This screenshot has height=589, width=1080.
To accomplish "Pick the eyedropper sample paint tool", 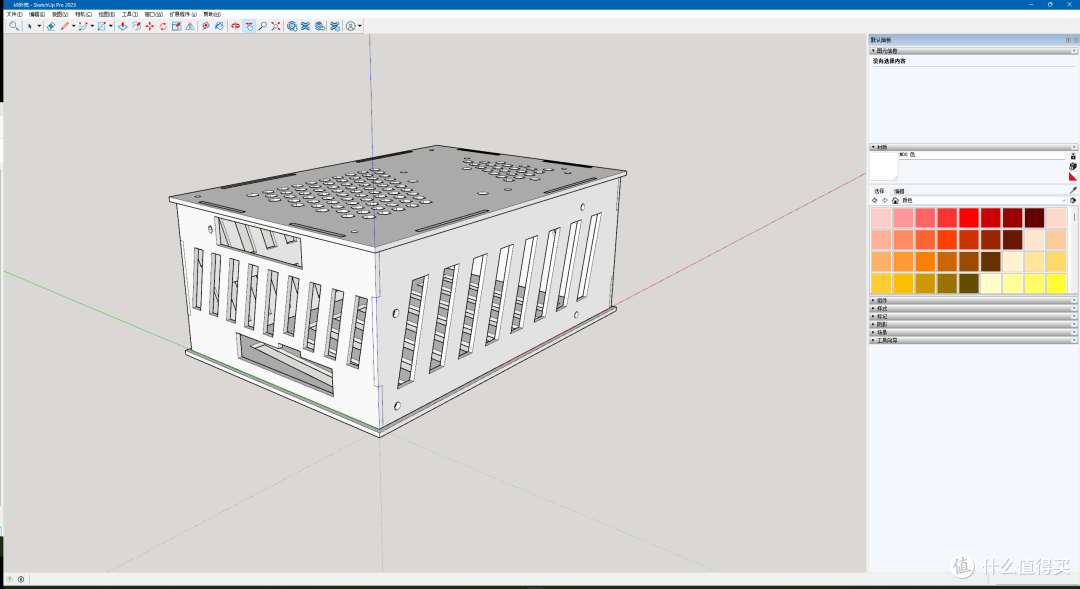I will 1073,190.
